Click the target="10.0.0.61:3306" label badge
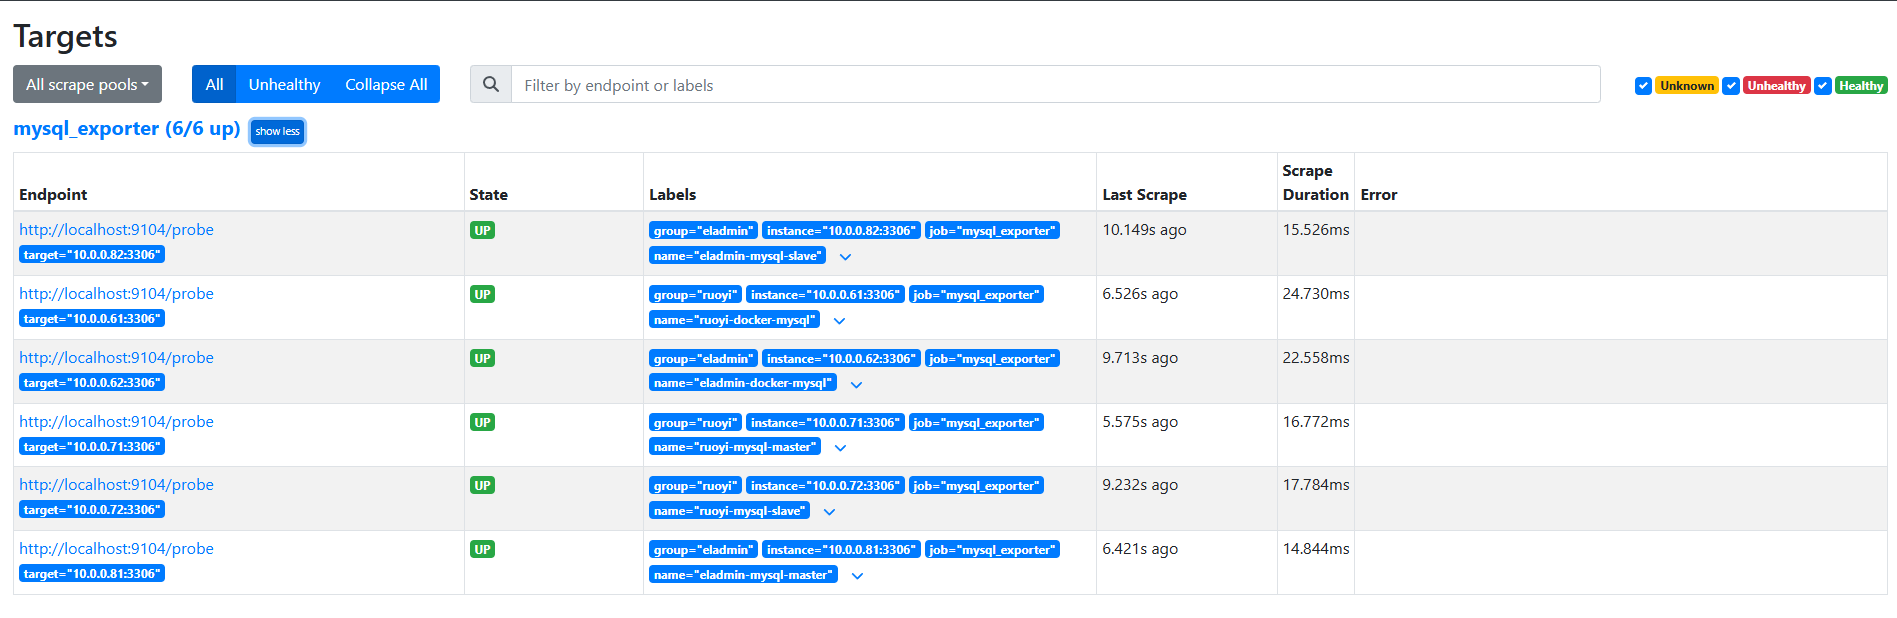 92,319
